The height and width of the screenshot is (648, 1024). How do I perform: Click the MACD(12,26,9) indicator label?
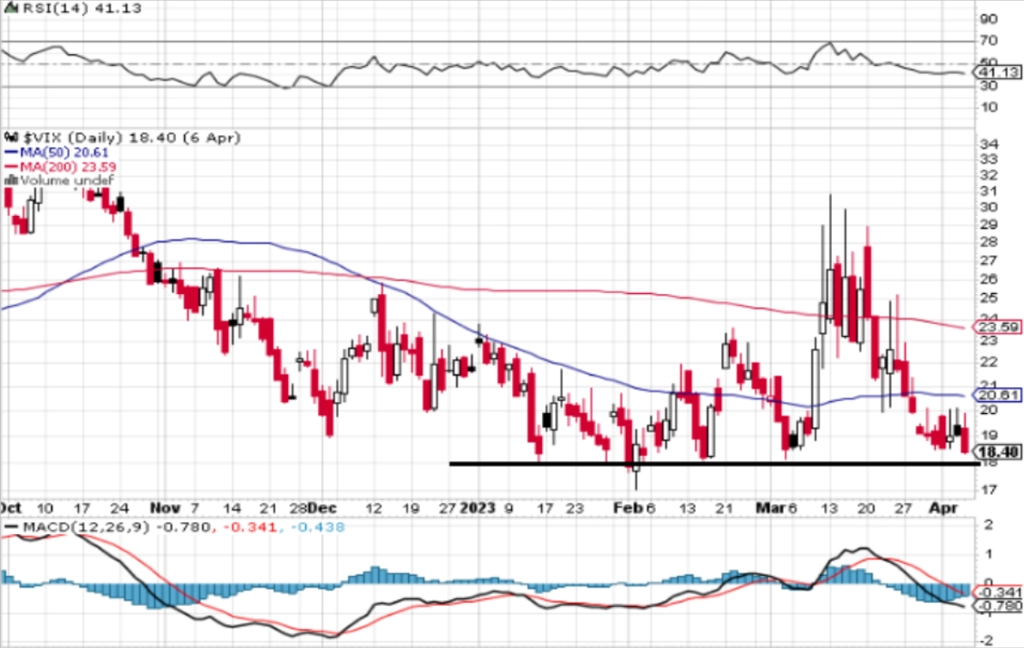(x=62, y=526)
